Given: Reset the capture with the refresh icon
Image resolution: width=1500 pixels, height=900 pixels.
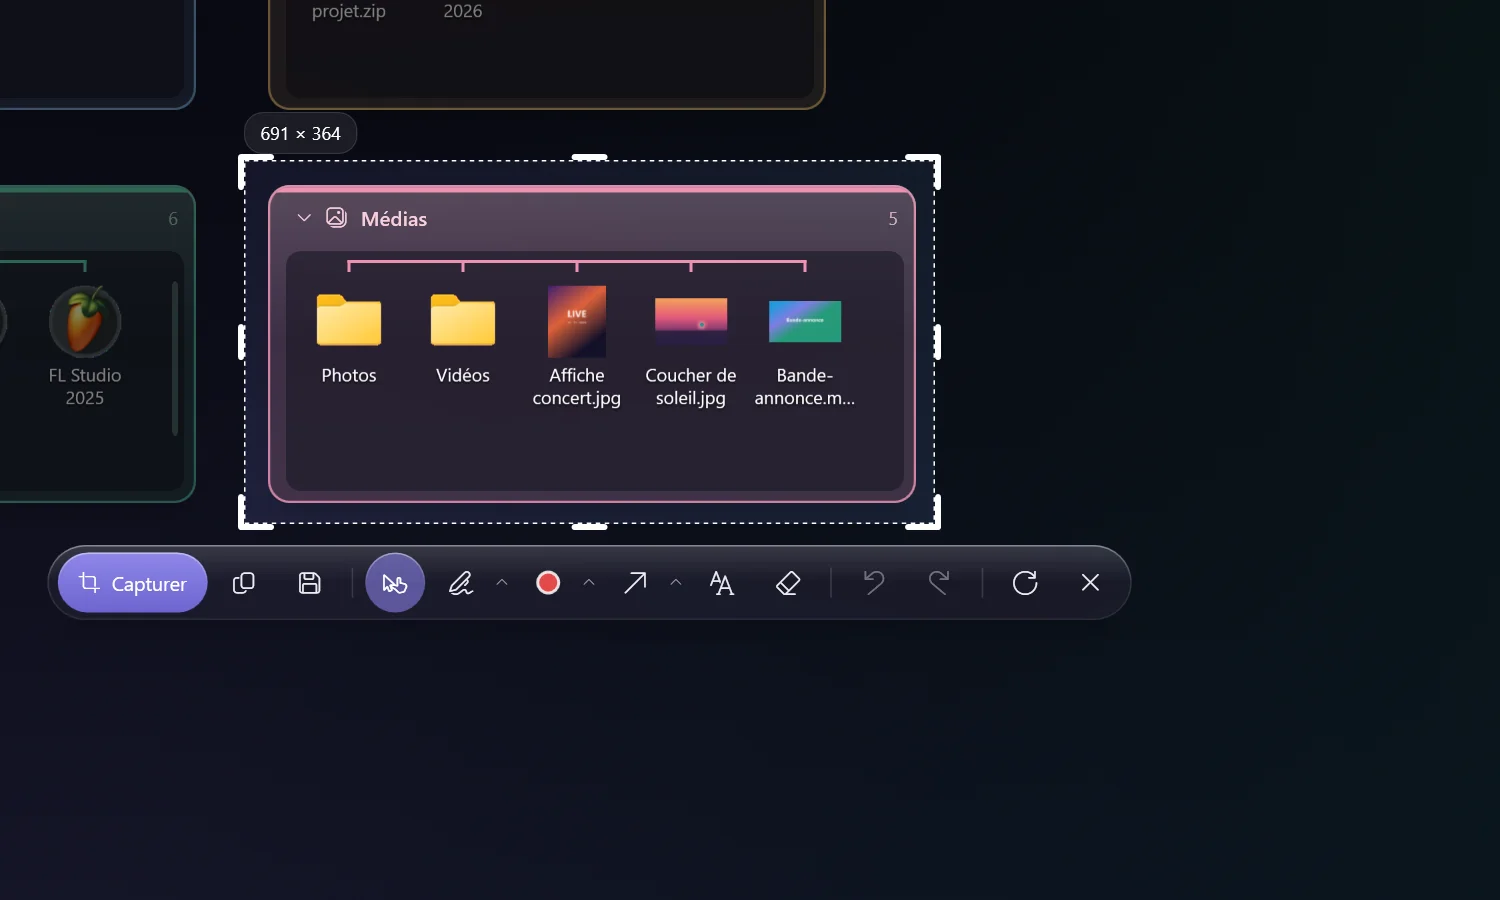Looking at the screenshot, I should click(x=1025, y=583).
